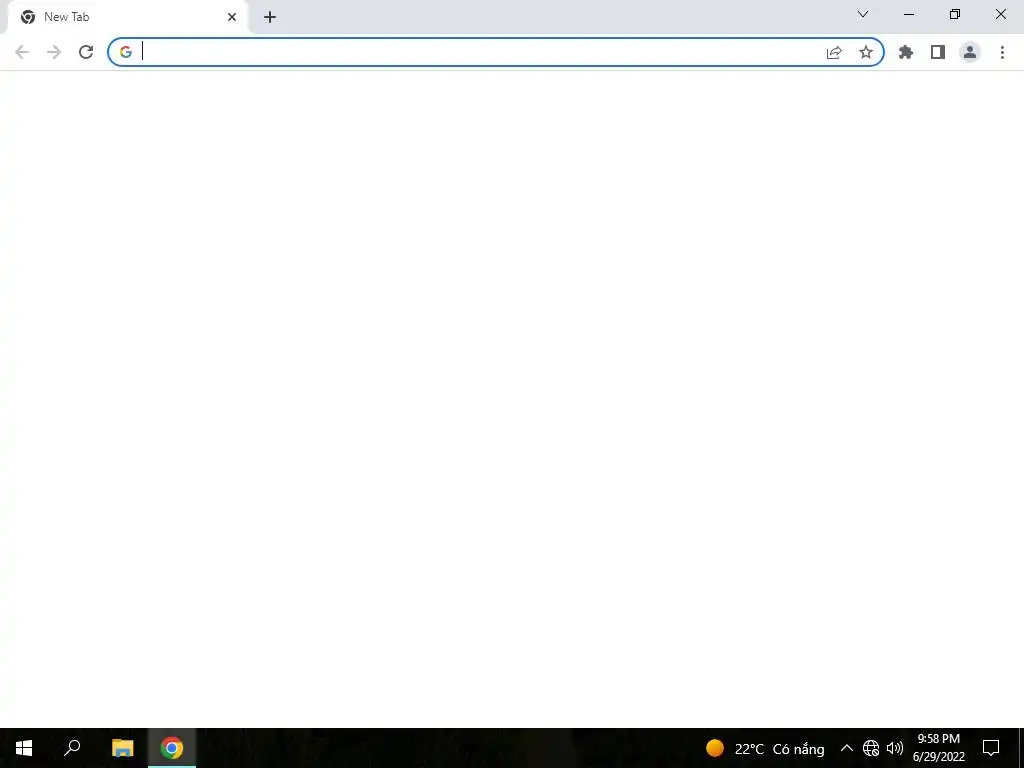Click the Chrome taskbar icon

coord(172,748)
